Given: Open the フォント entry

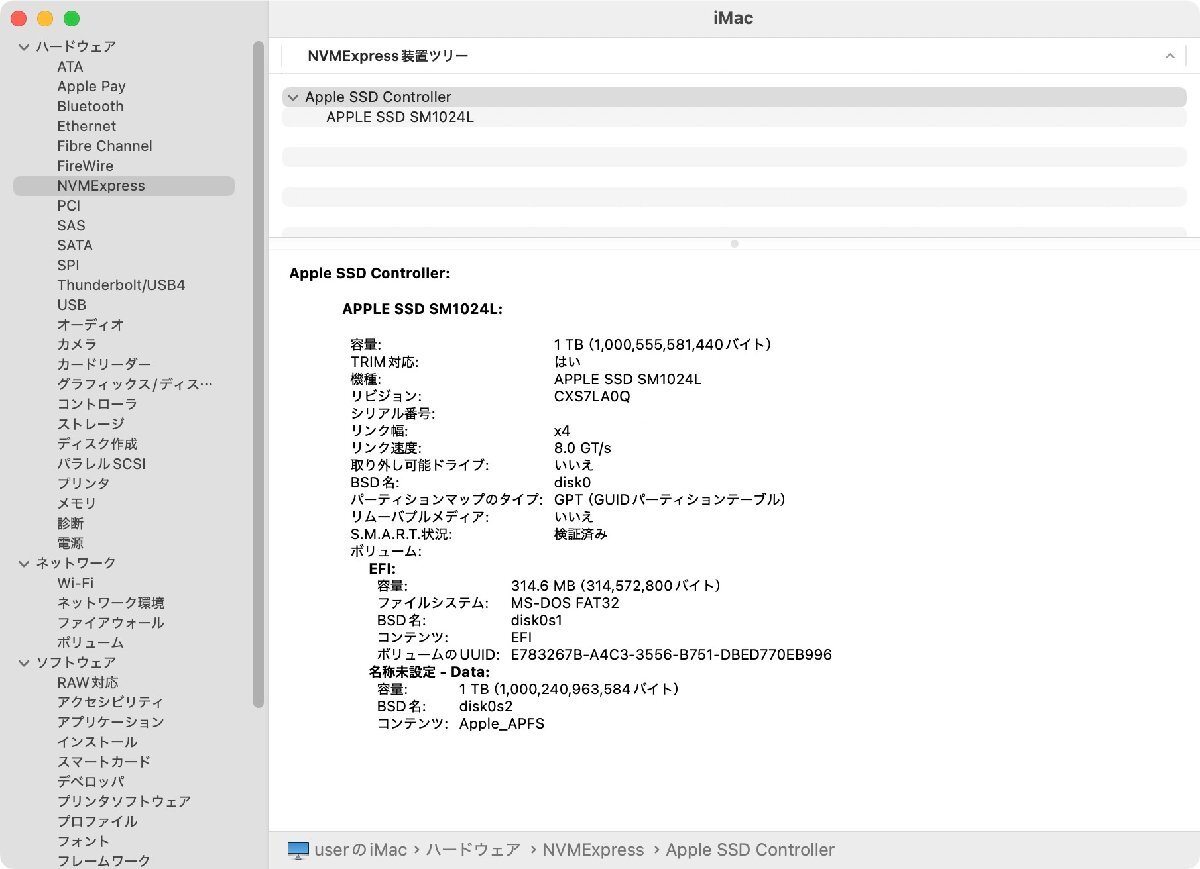Looking at the screenshot, I should click(x=83, y=841).
